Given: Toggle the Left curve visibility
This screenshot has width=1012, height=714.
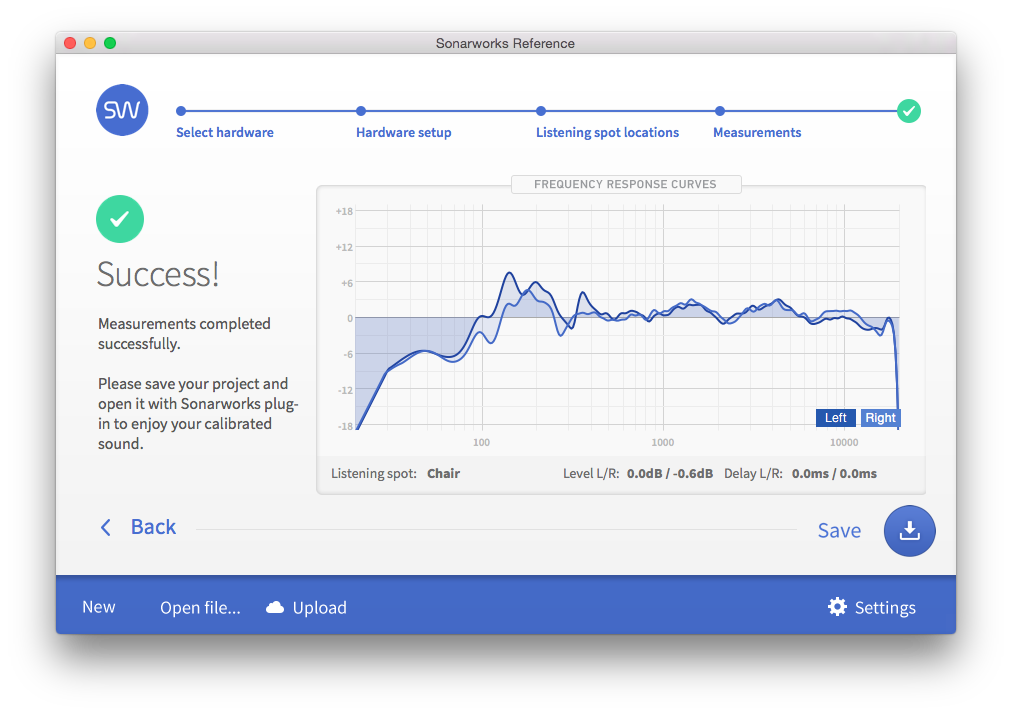Looking at the screenshot, I should point(835,418).
